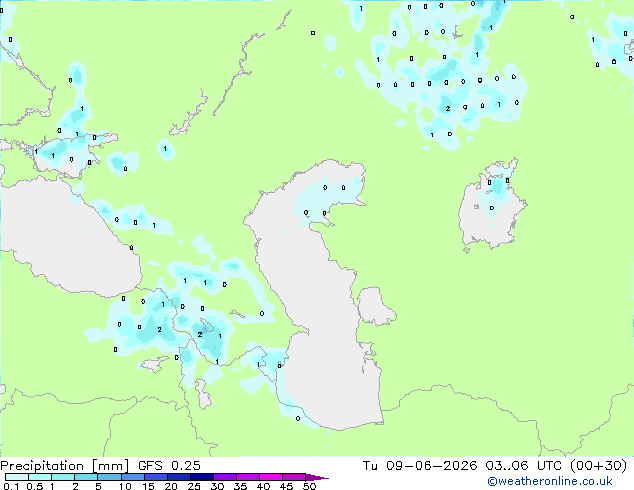
Task: Click the 'Precipitation [mm]' title text
Action: (x=65, y=466)
